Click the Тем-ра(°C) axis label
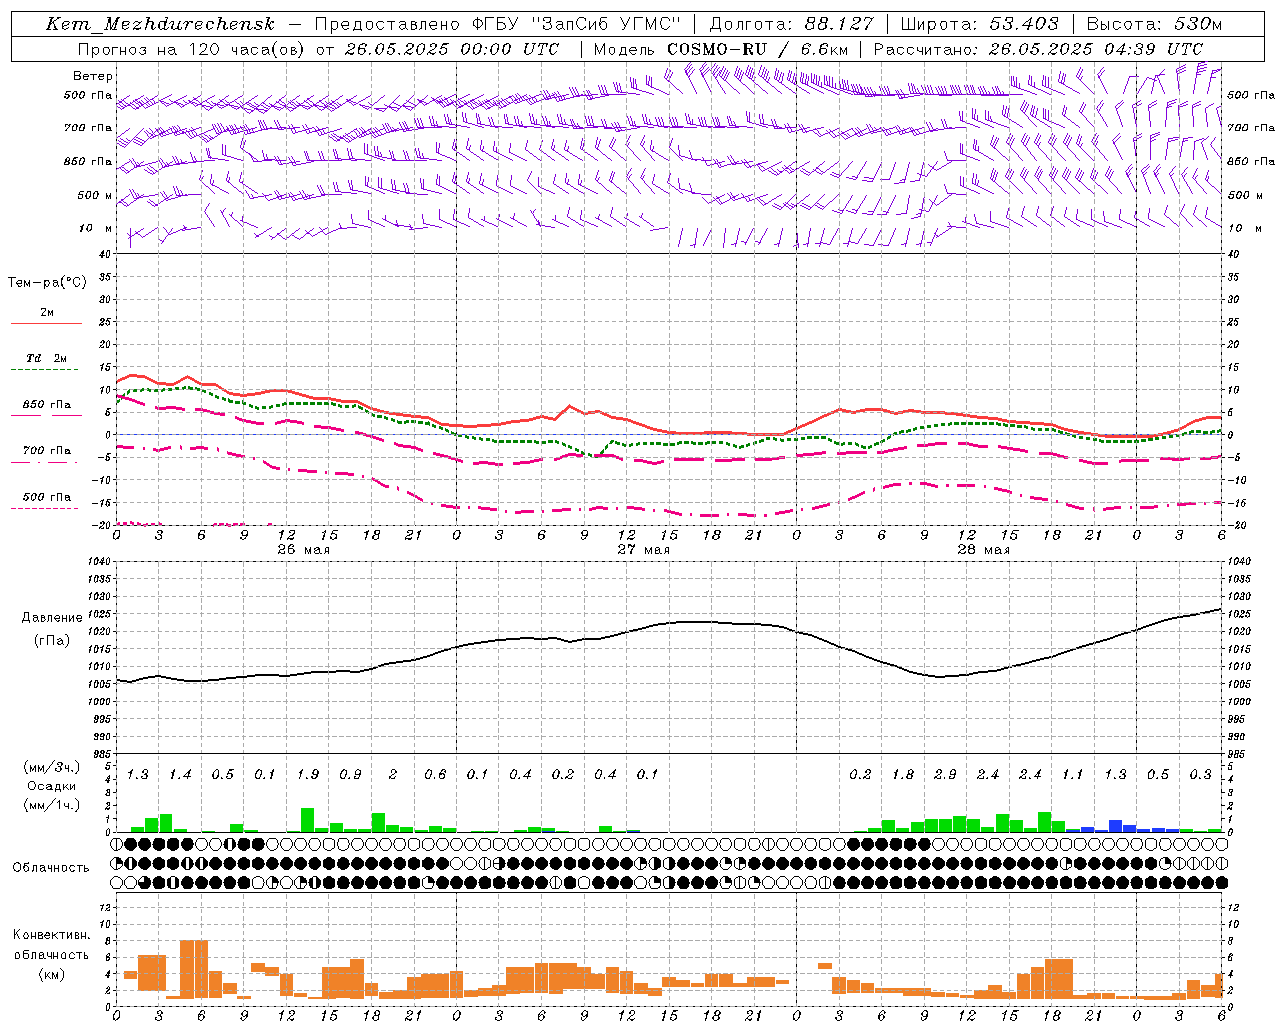 point(47,283)
